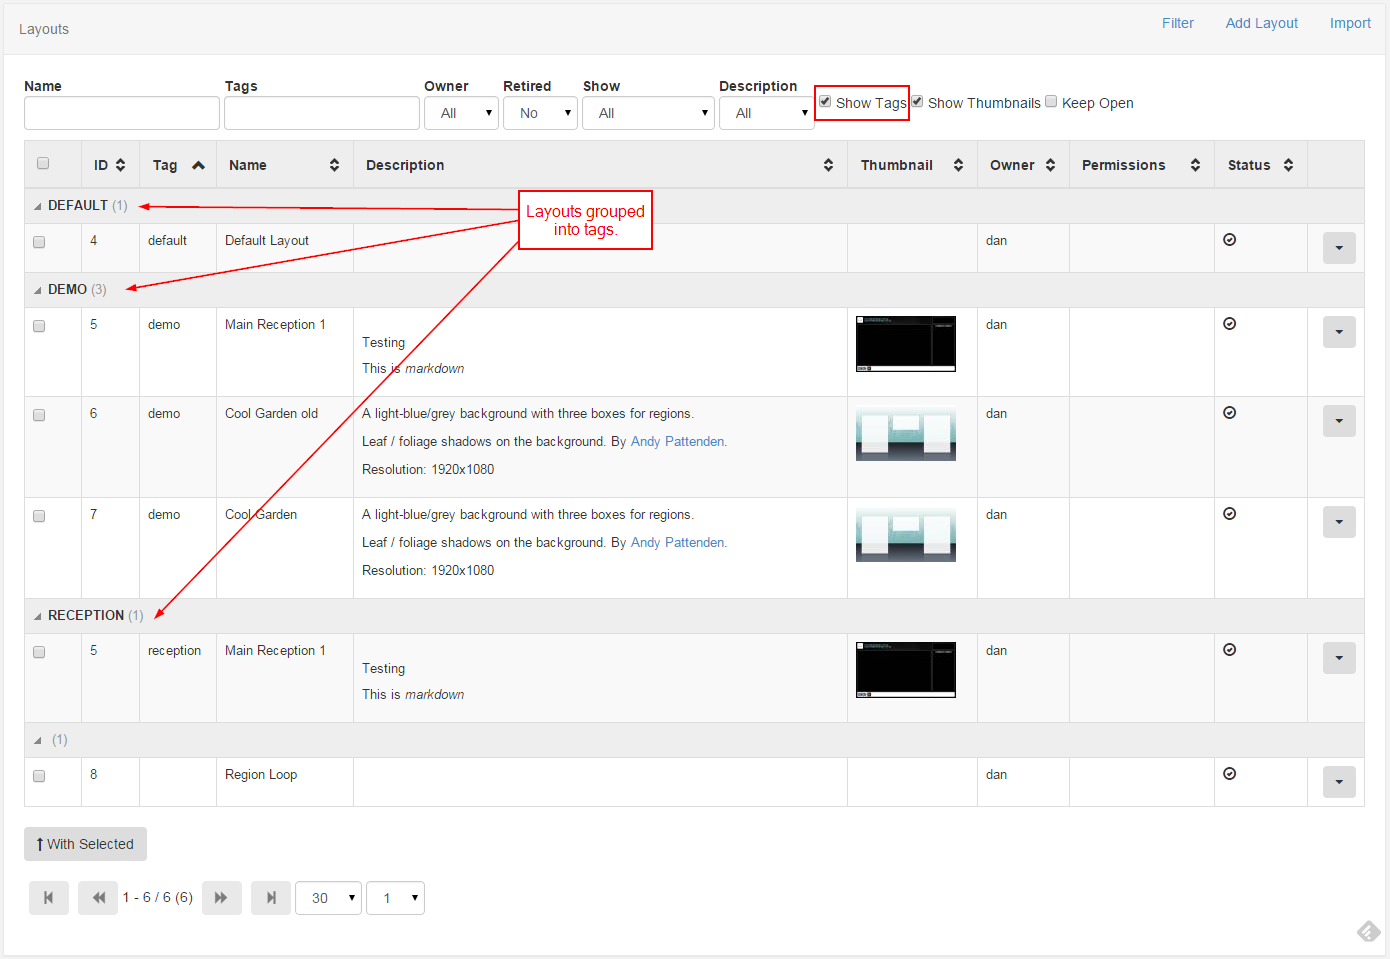Open the Import option

tap(1350, 23)
